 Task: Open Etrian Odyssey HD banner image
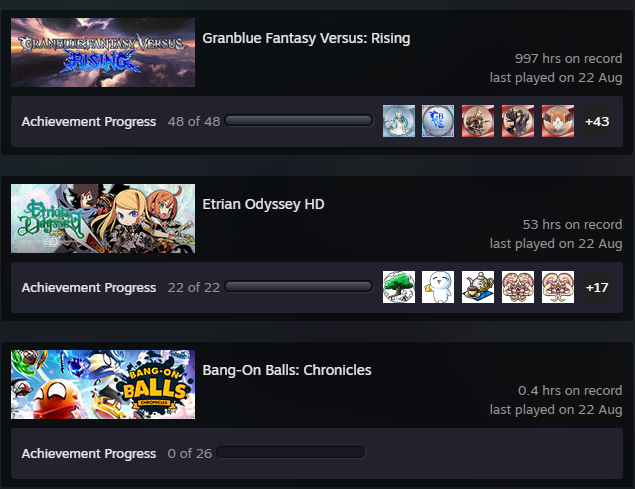[103, 218]
